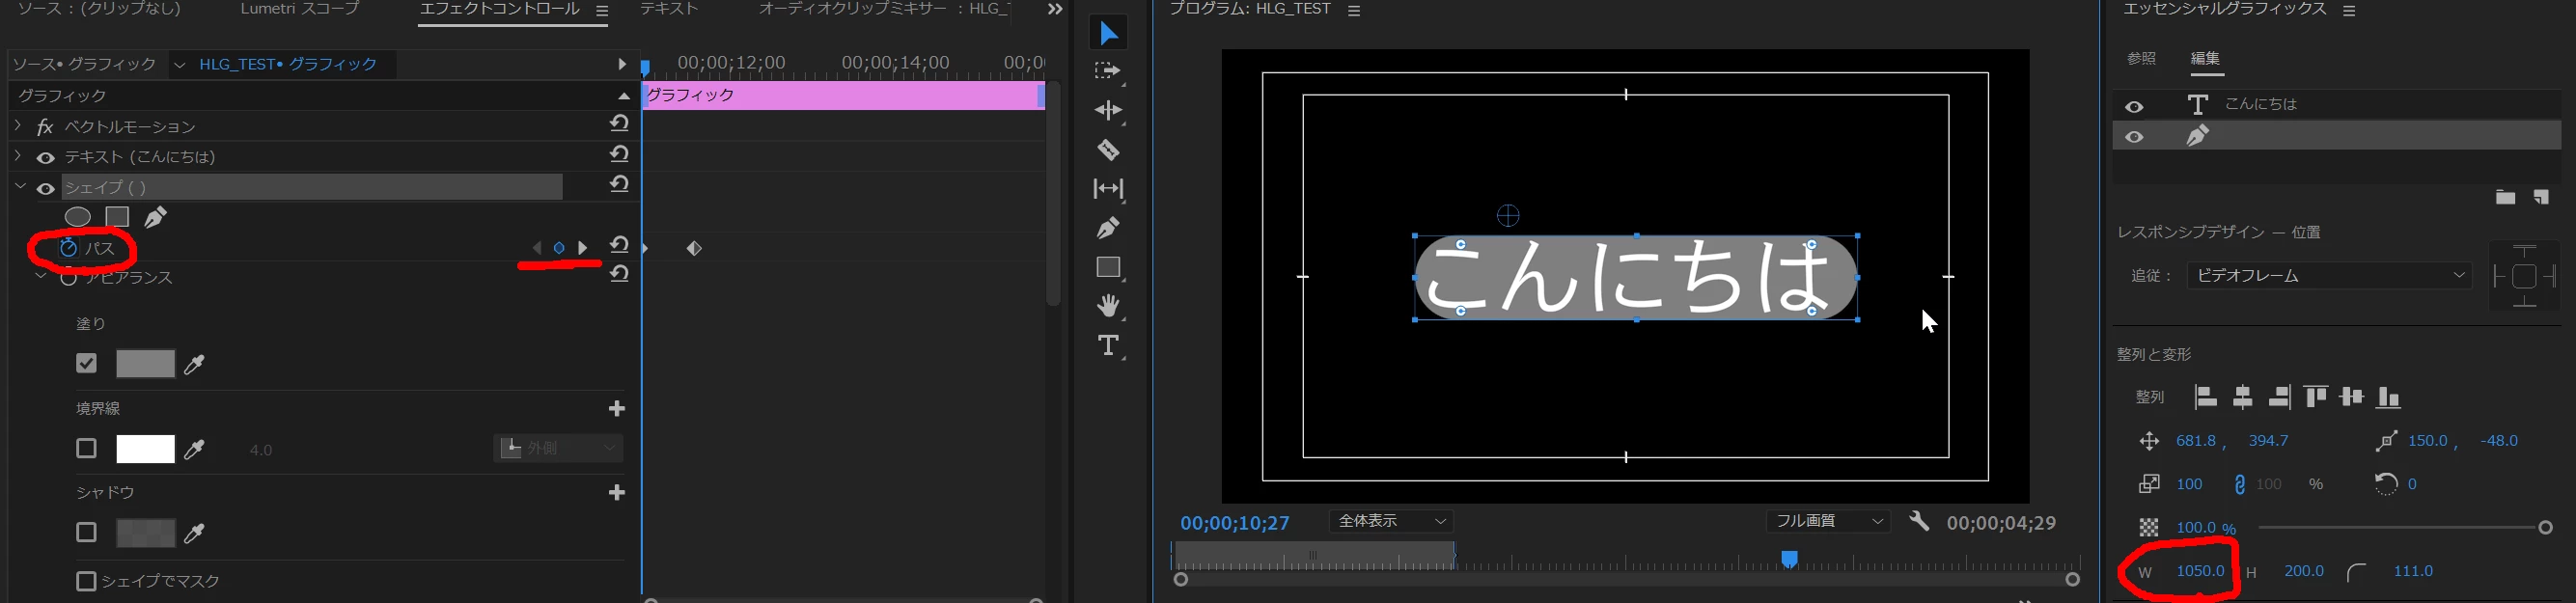Image resolution: width=2576 pixels, height=603 pixels.
Task: Uncheck the 塗り fill checkbox
Action: coord(87,363)
